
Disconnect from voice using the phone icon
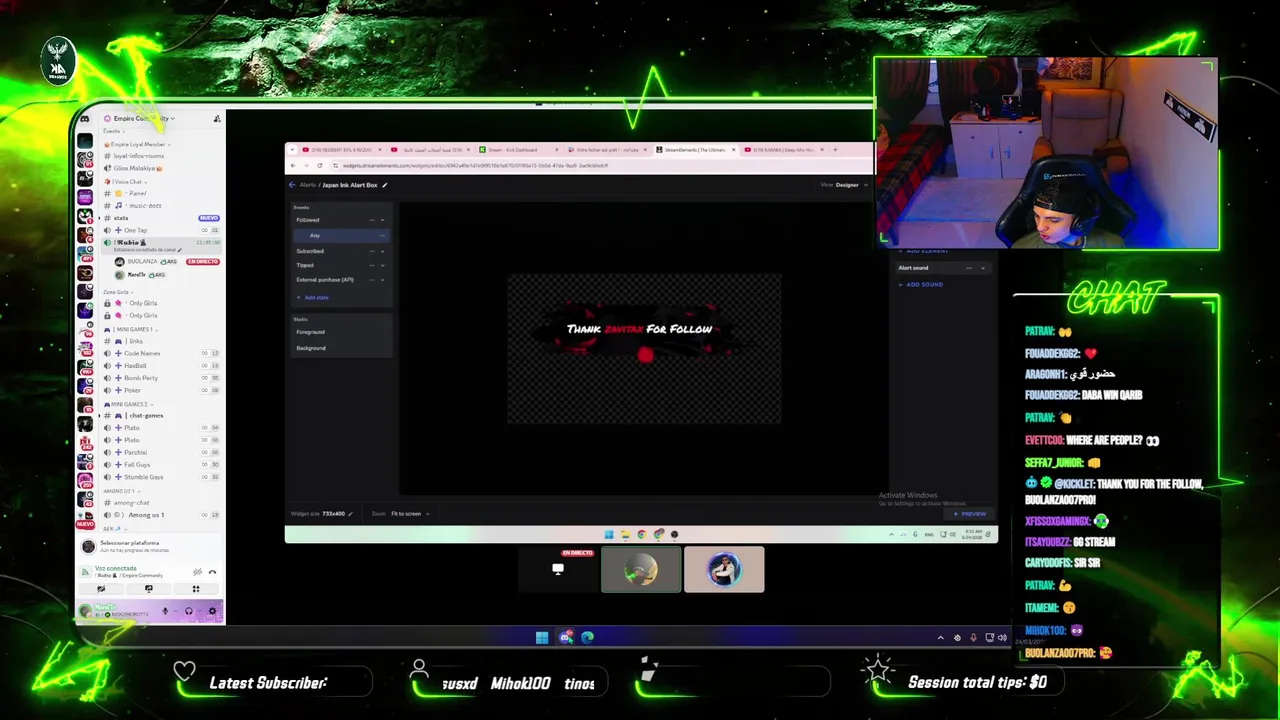coord(212,572)
